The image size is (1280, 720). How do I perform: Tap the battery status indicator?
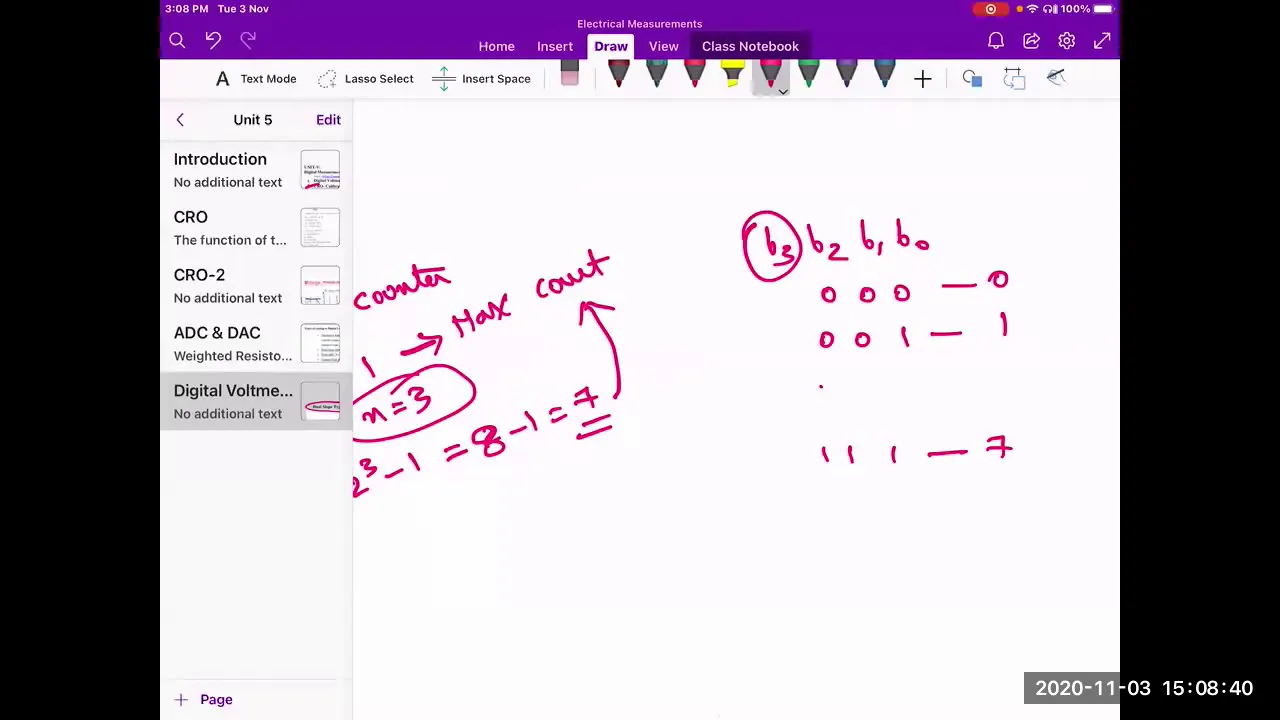(x=1102, y=9)
